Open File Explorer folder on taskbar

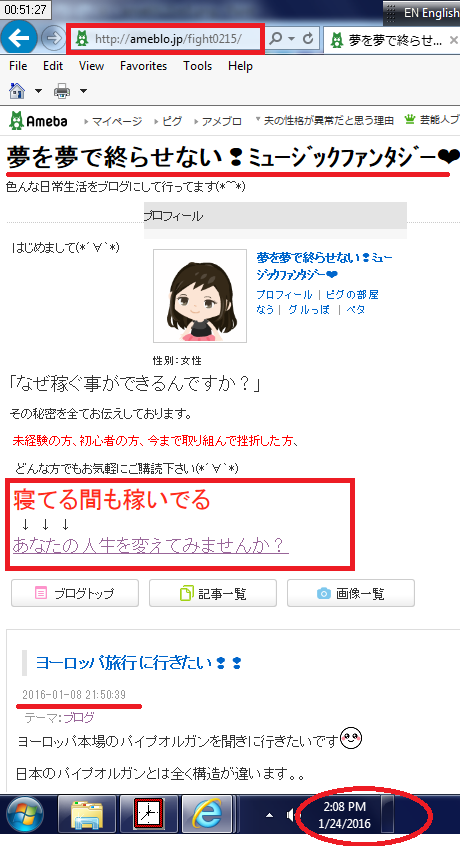pos(87,814)
